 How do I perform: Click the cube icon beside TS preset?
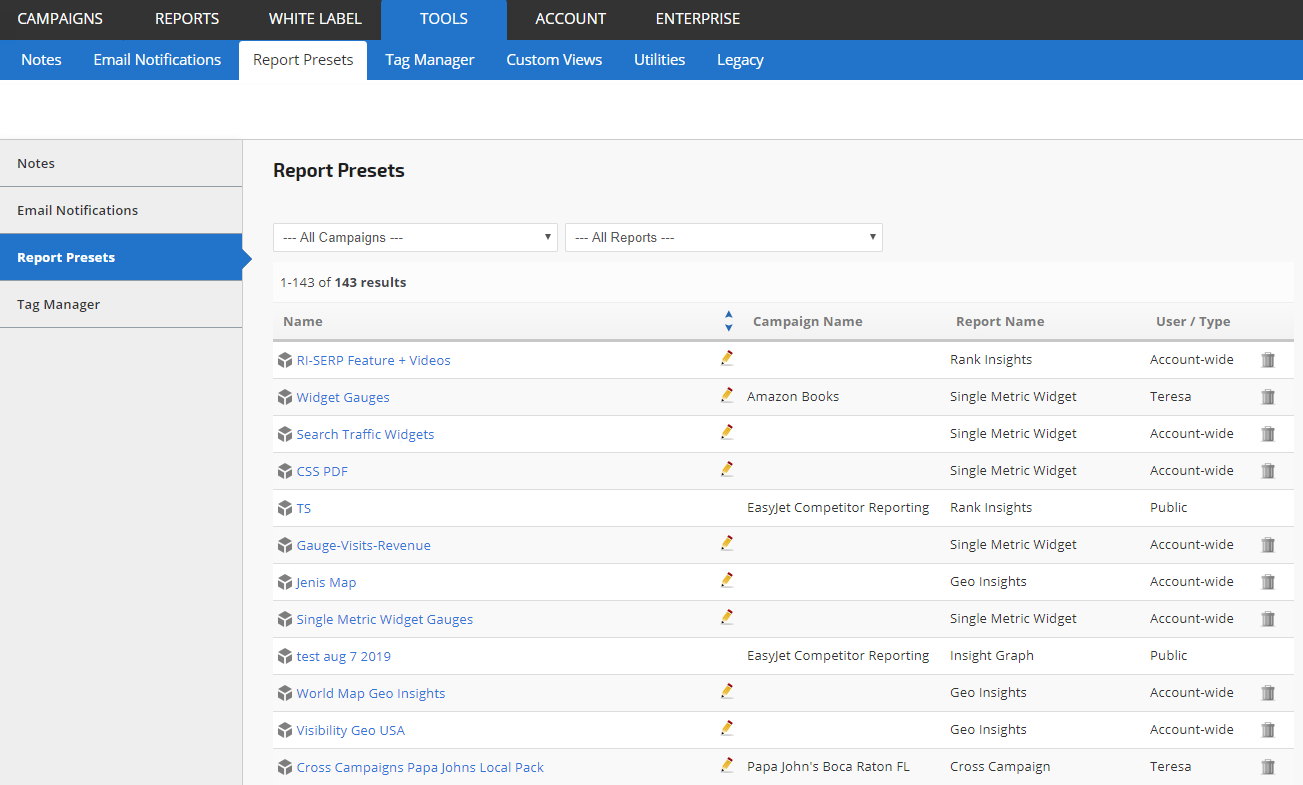(x=285, y=508)
